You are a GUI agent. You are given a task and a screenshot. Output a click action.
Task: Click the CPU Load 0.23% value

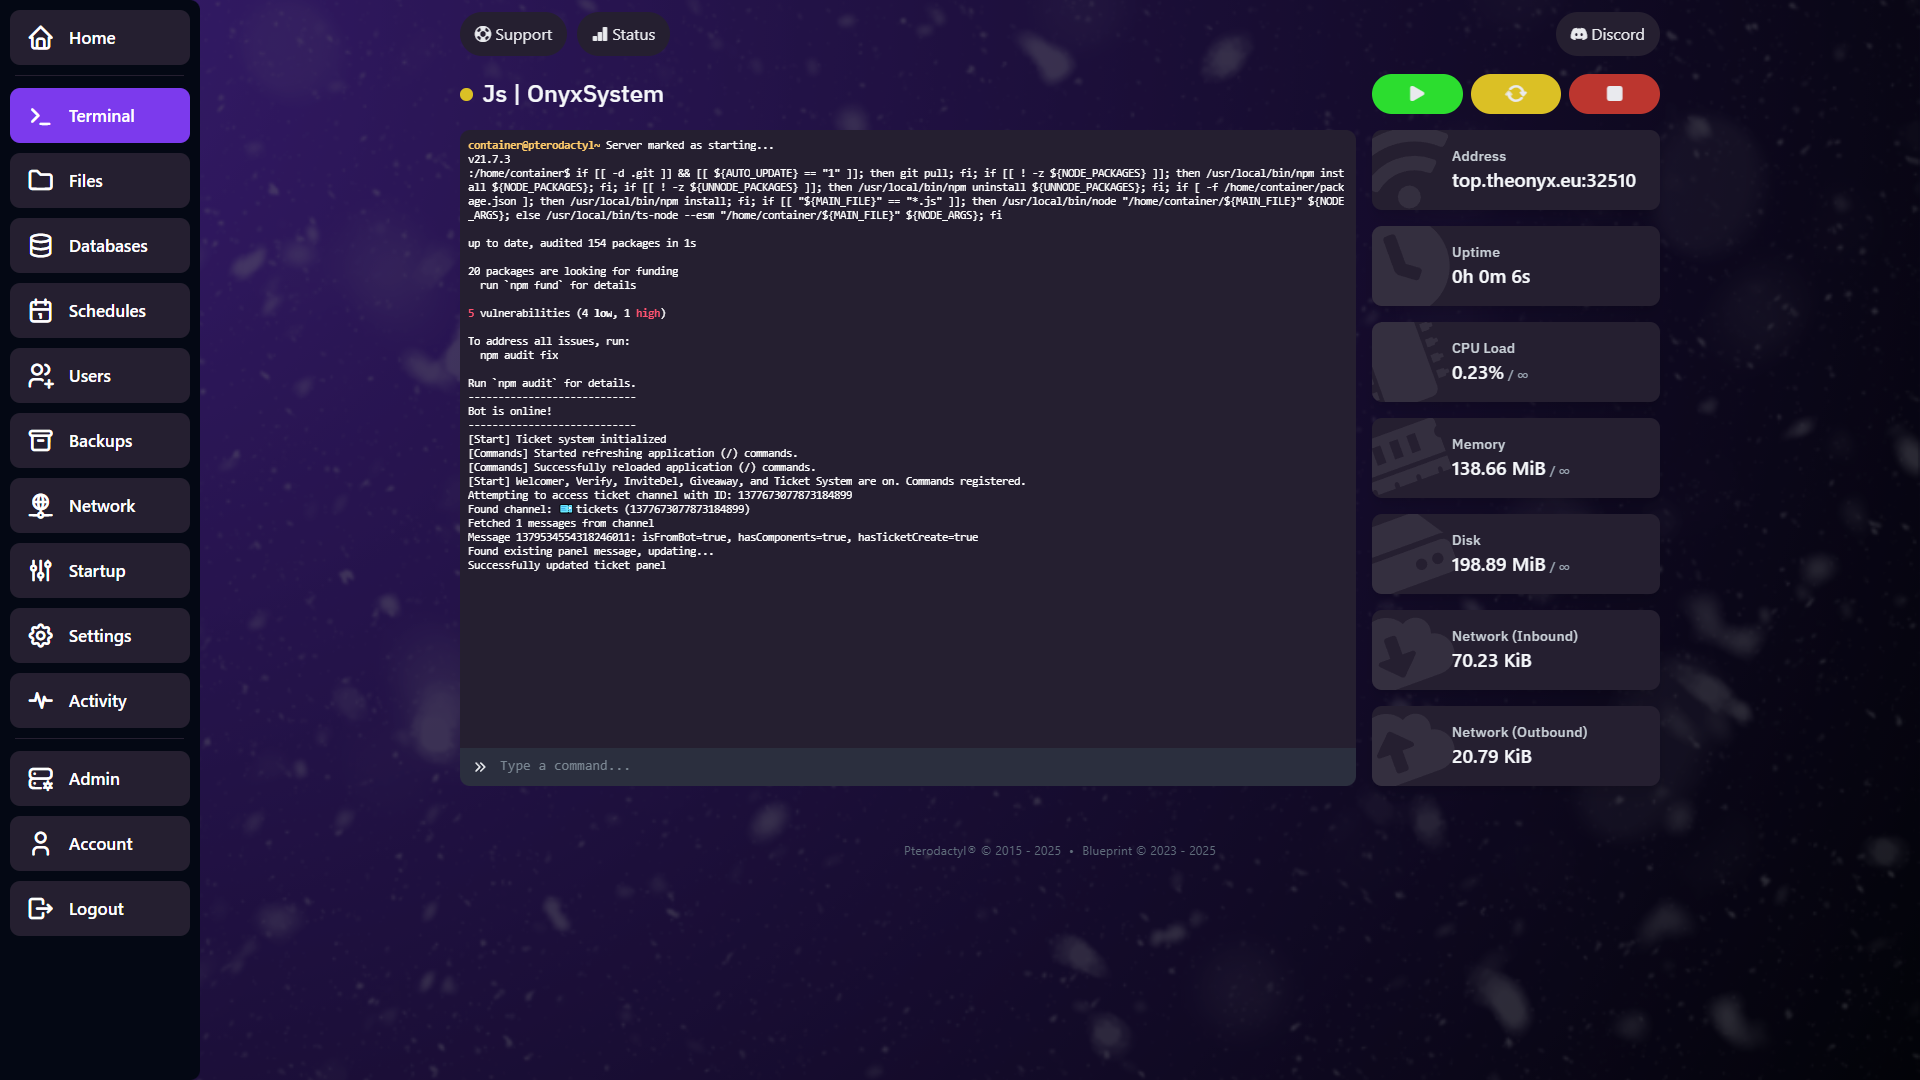pos(1478,373)
